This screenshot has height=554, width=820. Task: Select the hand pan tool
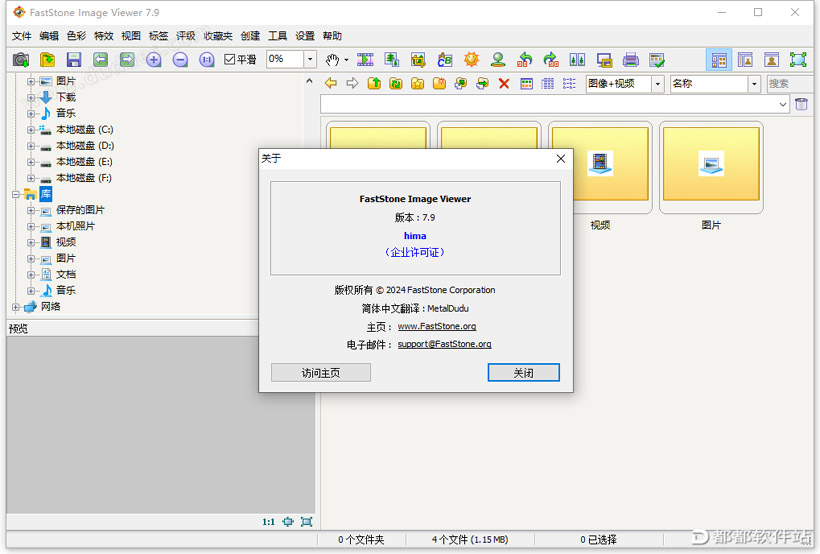point(332,60)
